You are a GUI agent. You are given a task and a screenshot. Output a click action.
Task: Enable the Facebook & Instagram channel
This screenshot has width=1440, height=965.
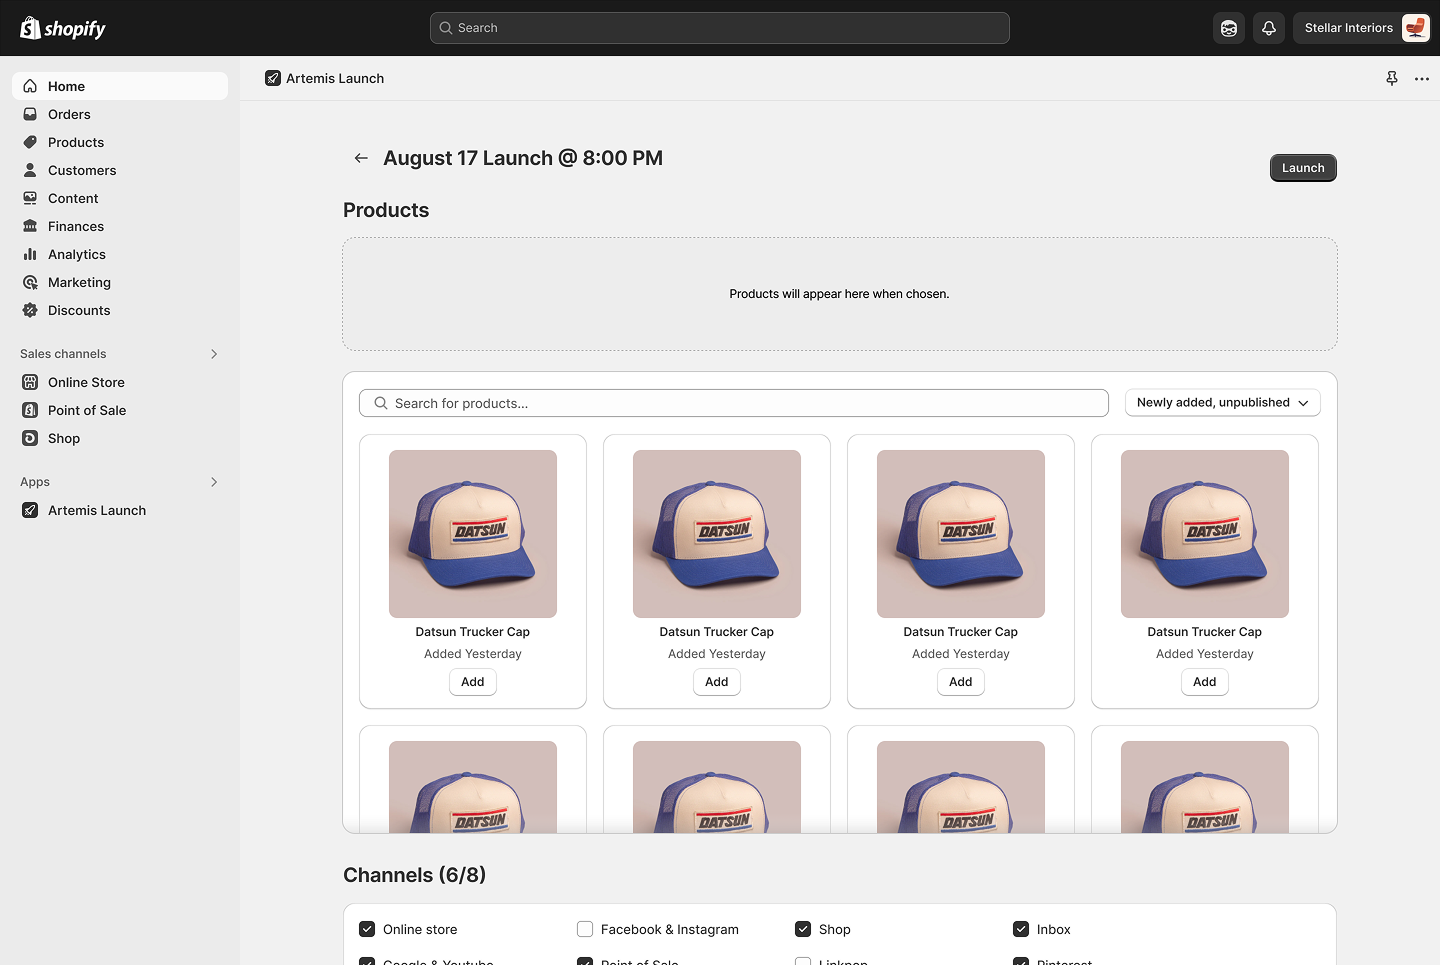(x=584, y=928)
